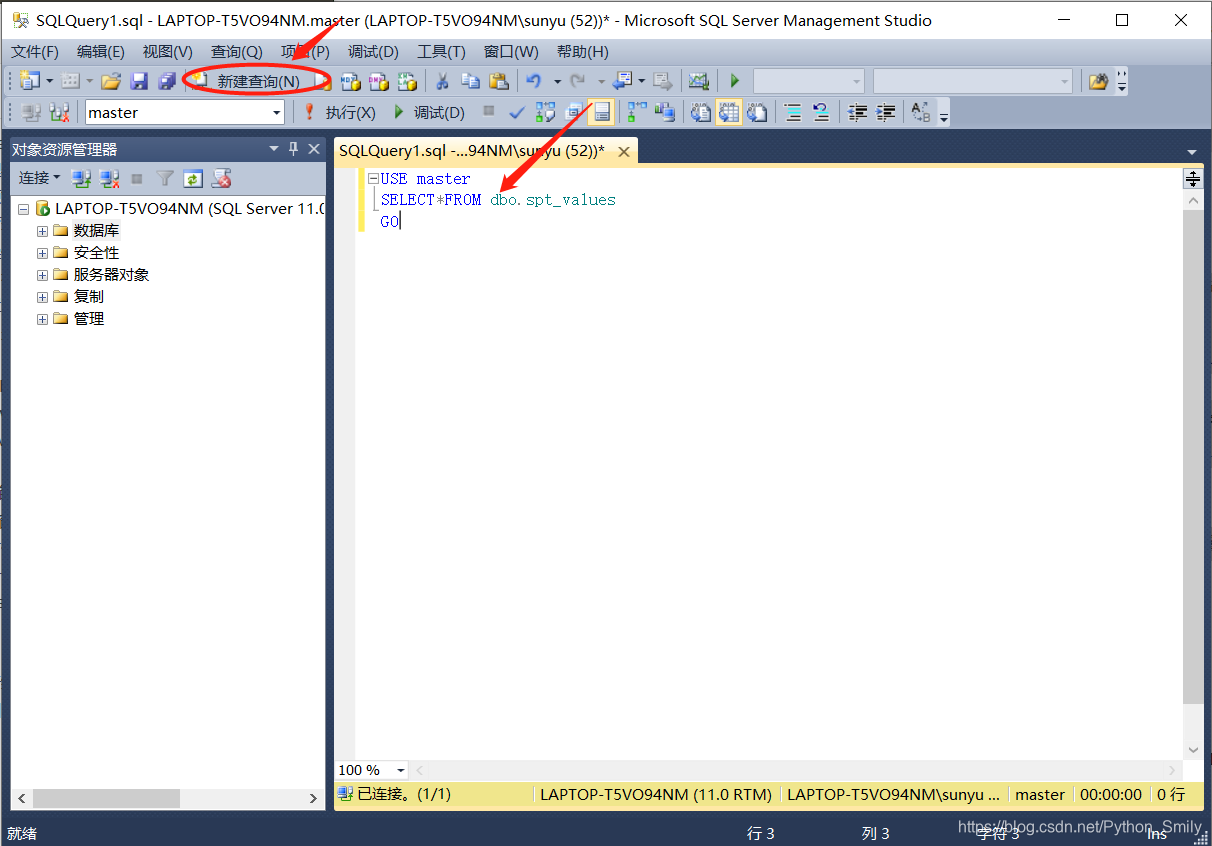This screenshot has height=846, width=1212.
Task: Refresh the Object Explorer tree
Action: (193, 178)
